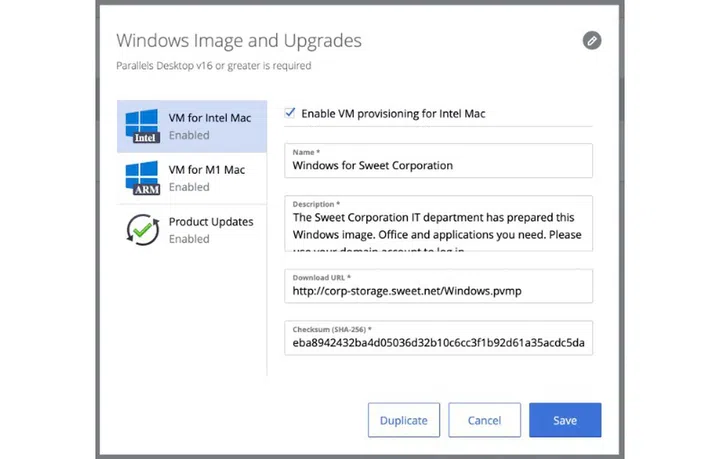720x459 pixels.
Task: Click the Windows ARM logo icon
Action: (x=142, y=178)
